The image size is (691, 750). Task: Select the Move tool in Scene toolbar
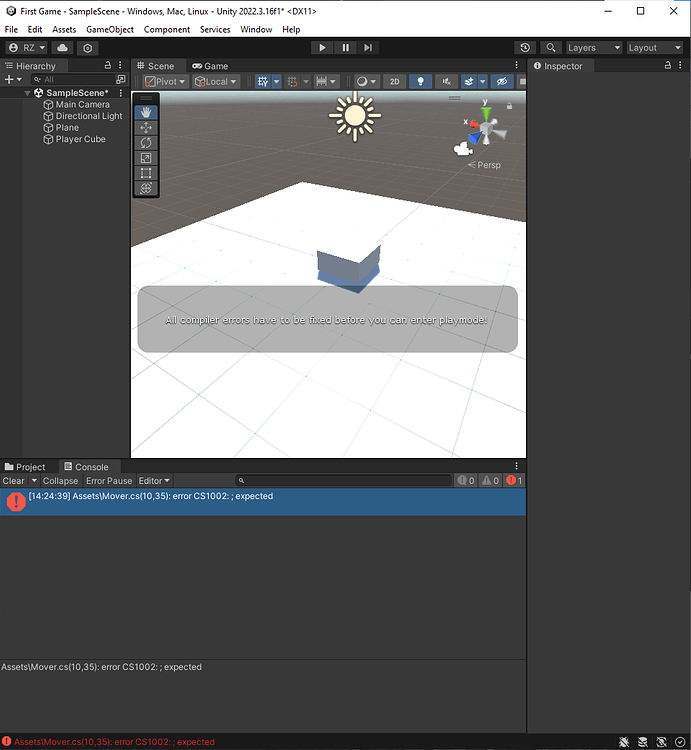click(x=146, y=128)
